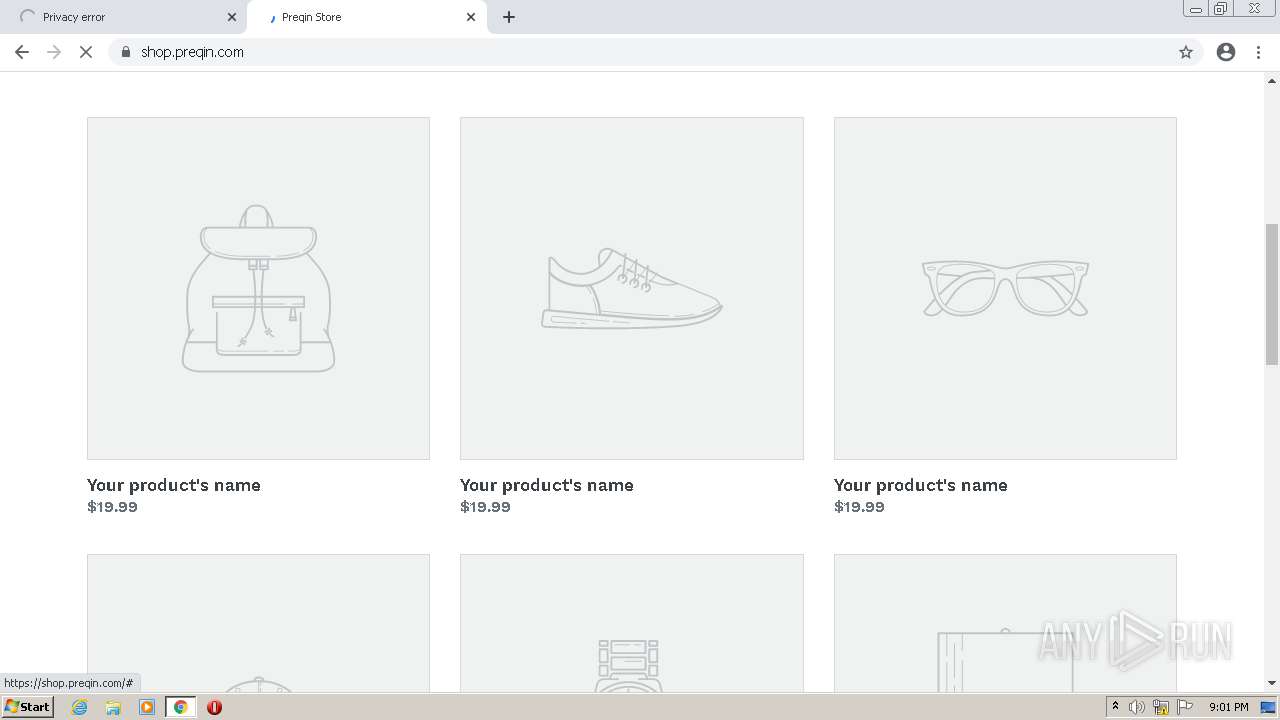The image size is (1280, 720).
Task: Click the page vertical scrollbar thumb
Action: (1272, 295)
